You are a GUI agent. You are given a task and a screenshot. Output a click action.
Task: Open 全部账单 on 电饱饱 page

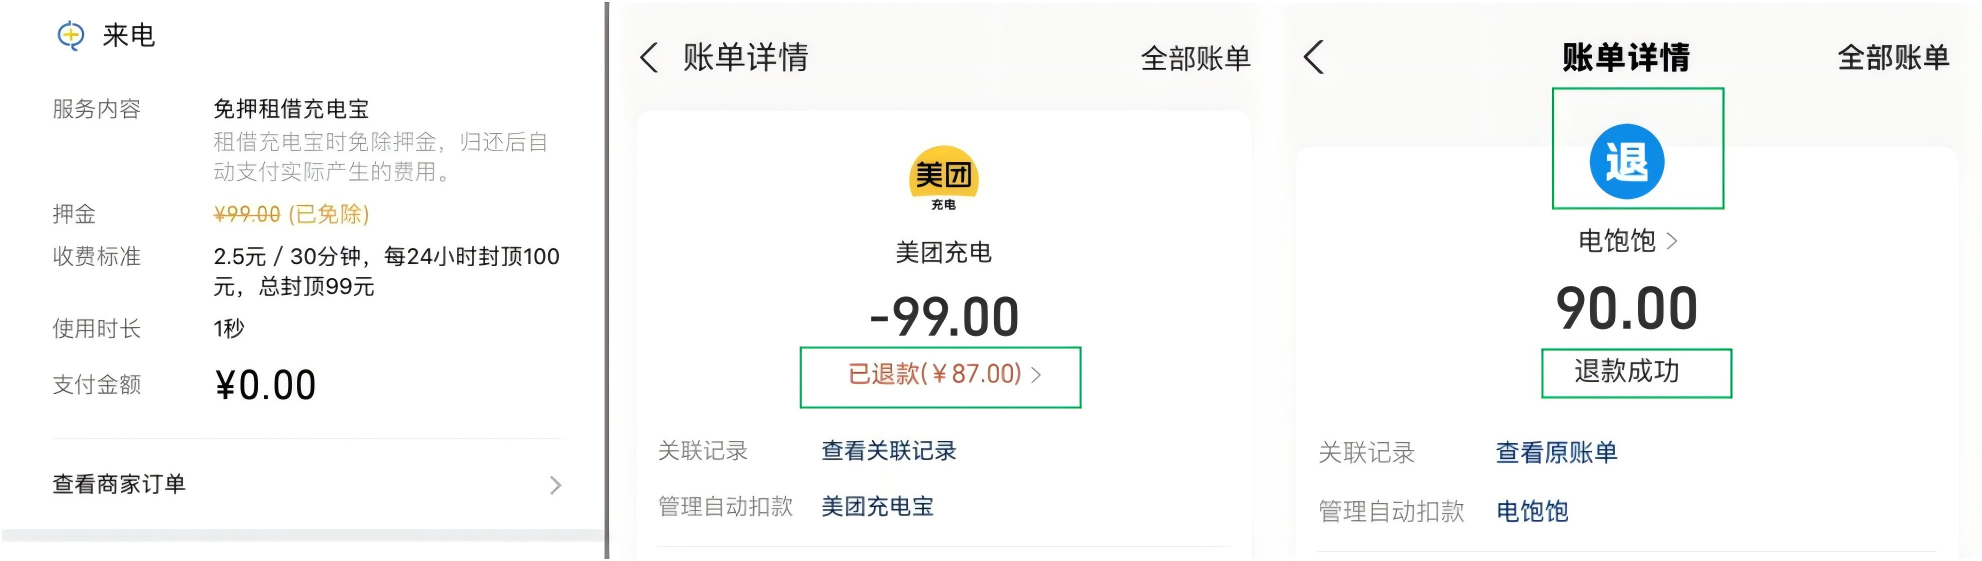[x=1894, y=57]
